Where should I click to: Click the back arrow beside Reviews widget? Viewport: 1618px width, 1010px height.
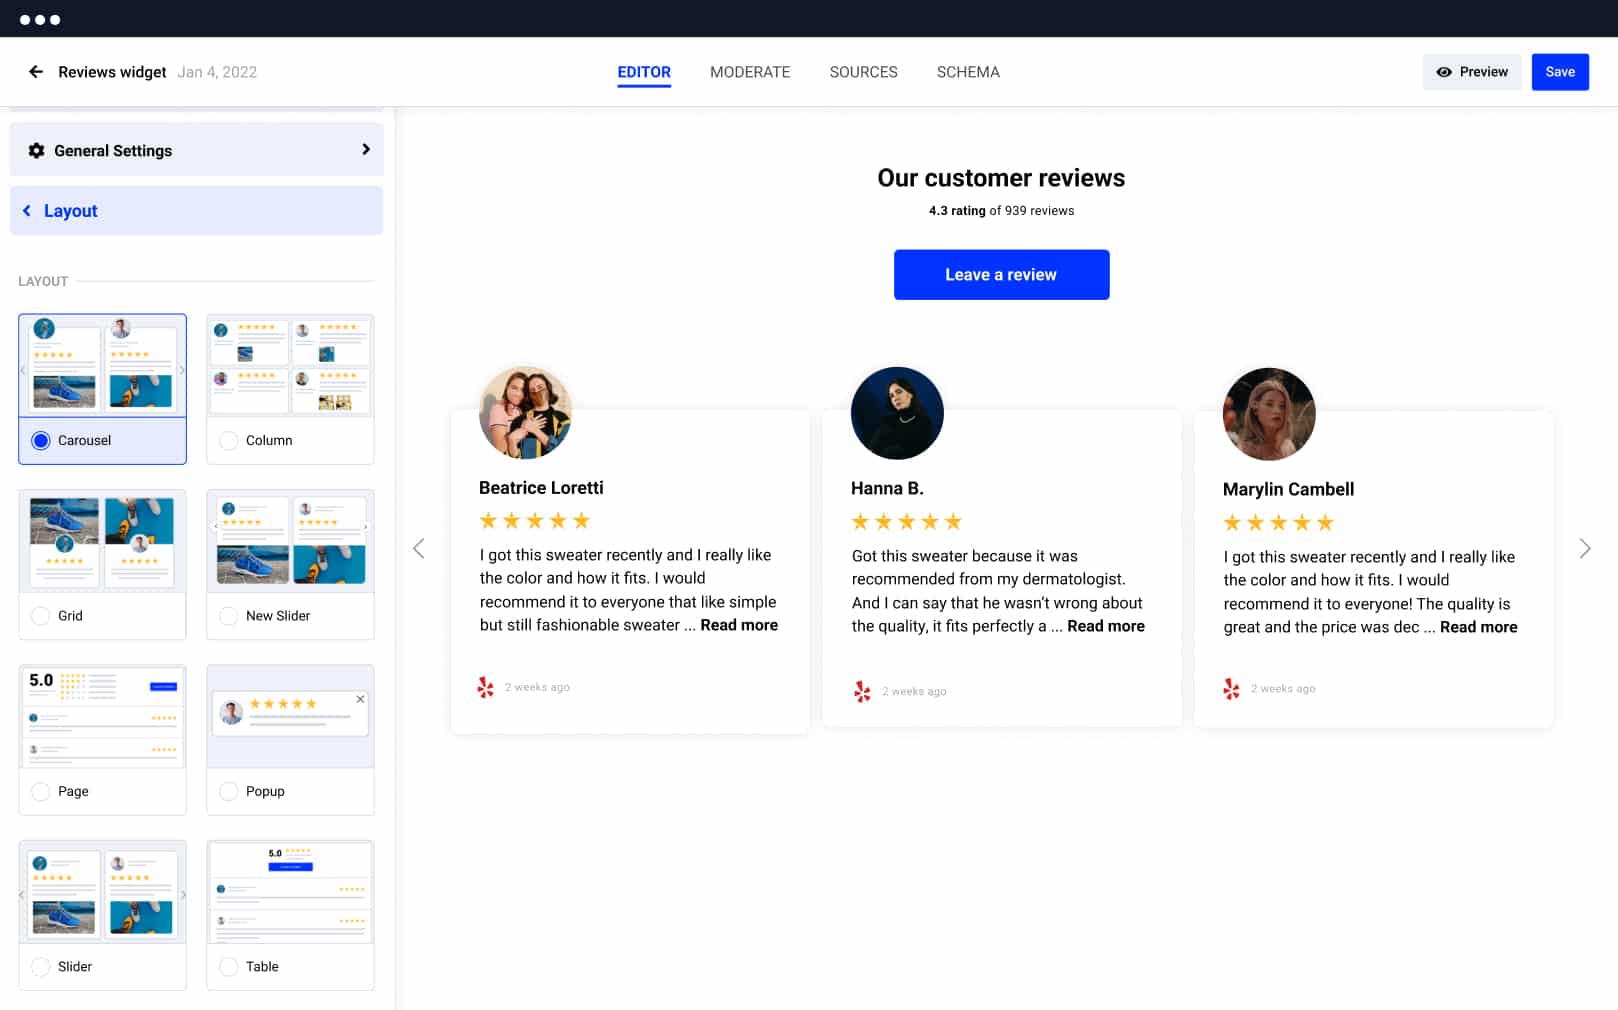pyautogui.click(x=36, y=72)
